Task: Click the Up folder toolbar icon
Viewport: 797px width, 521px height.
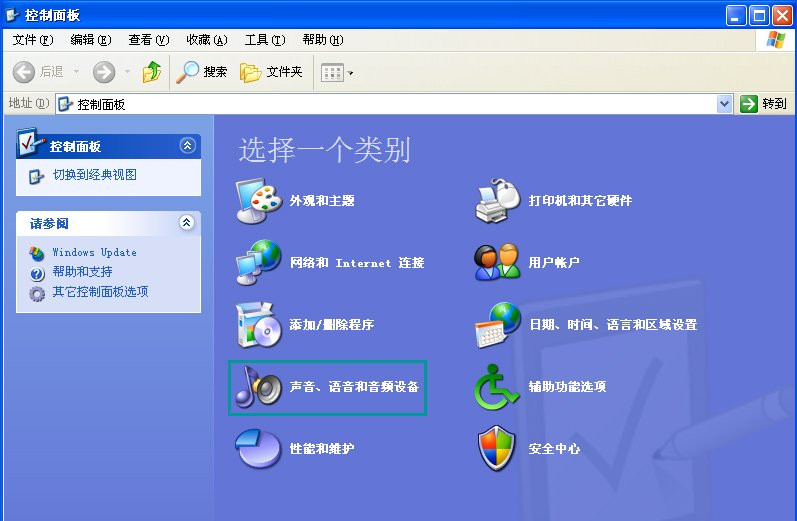Action: coord(151,72)
